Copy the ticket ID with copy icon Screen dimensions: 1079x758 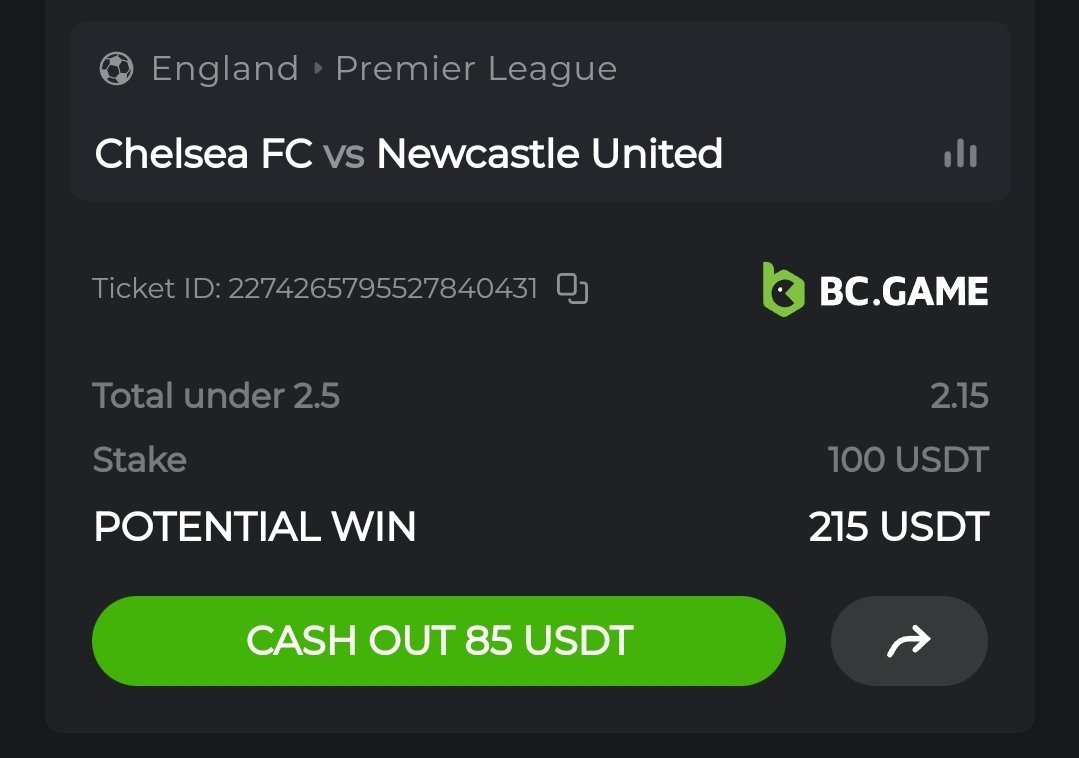(x=572, y=289)
